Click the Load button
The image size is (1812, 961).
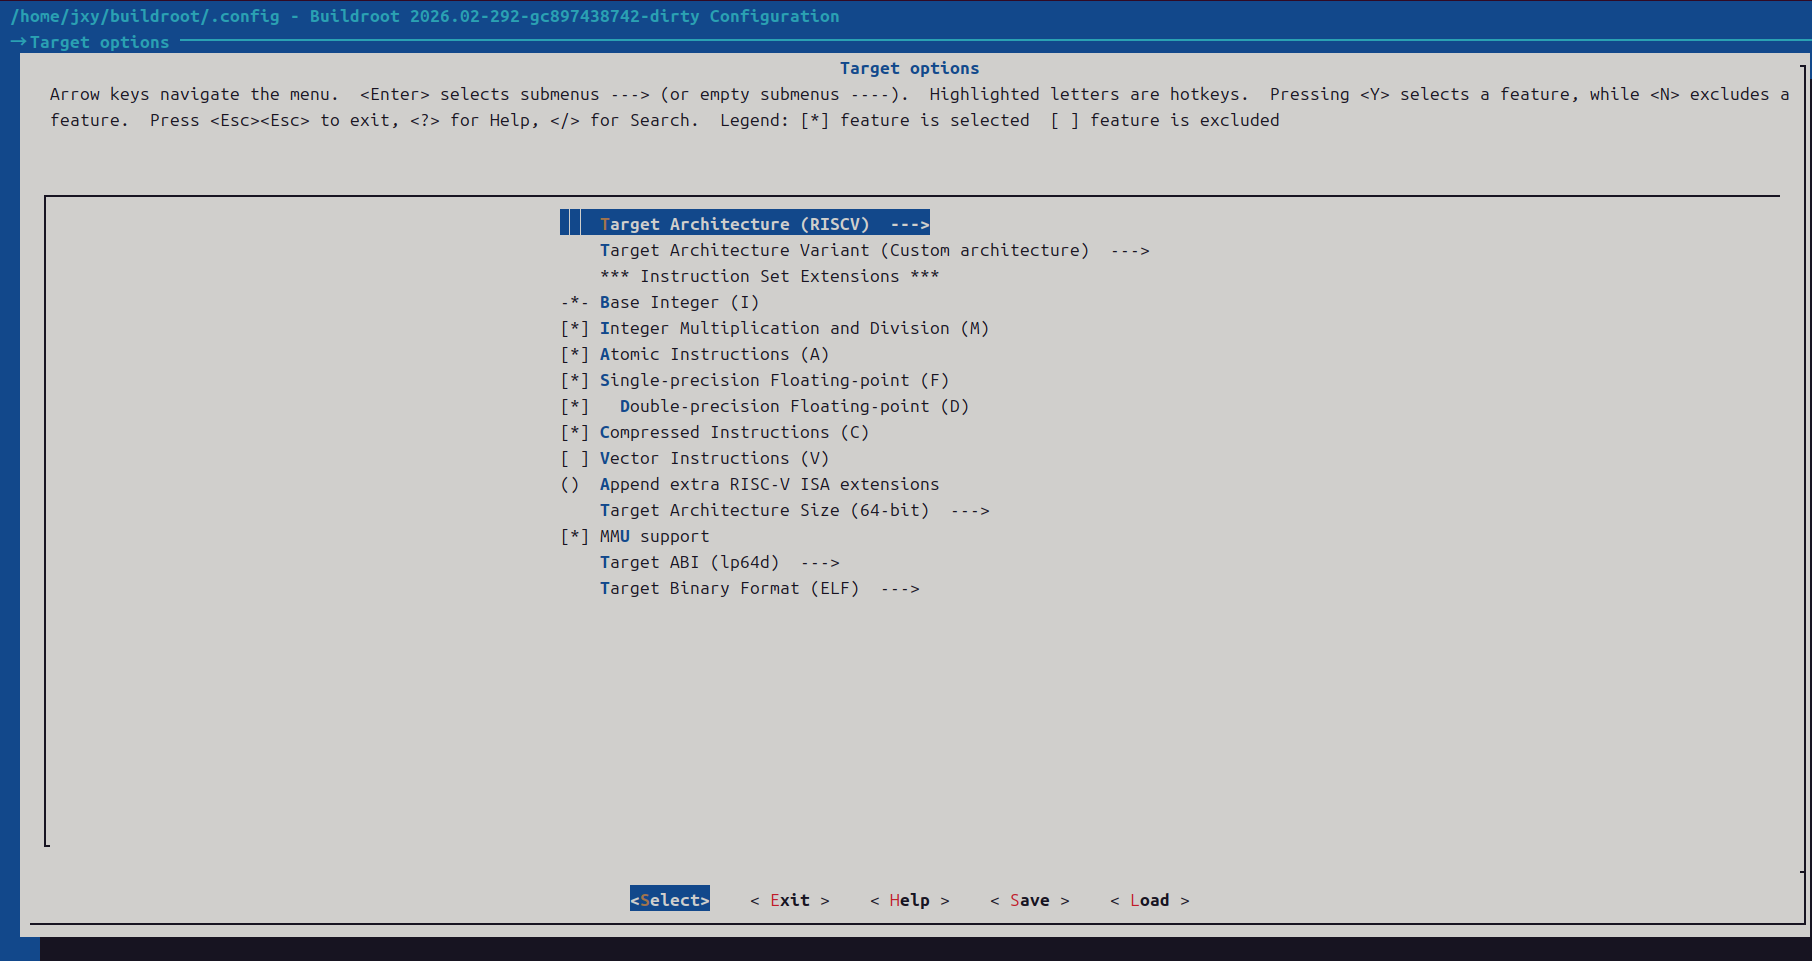1149,900
